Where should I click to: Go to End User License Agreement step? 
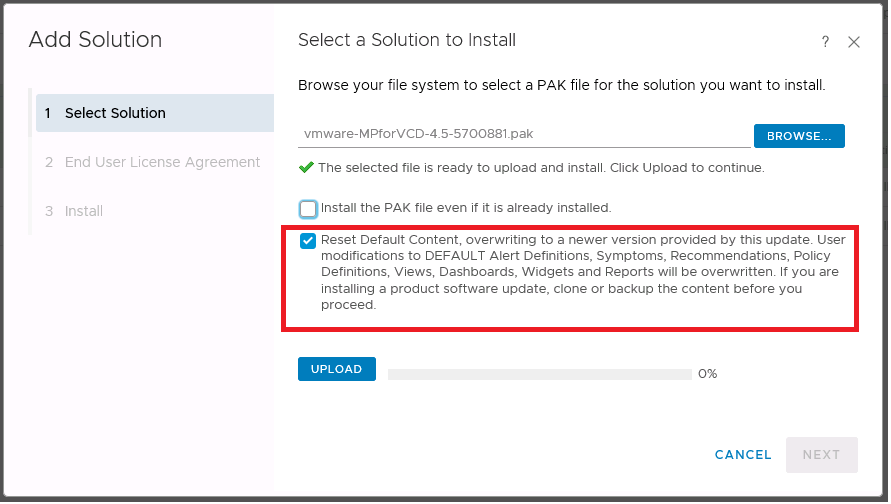tap(162, 162)
